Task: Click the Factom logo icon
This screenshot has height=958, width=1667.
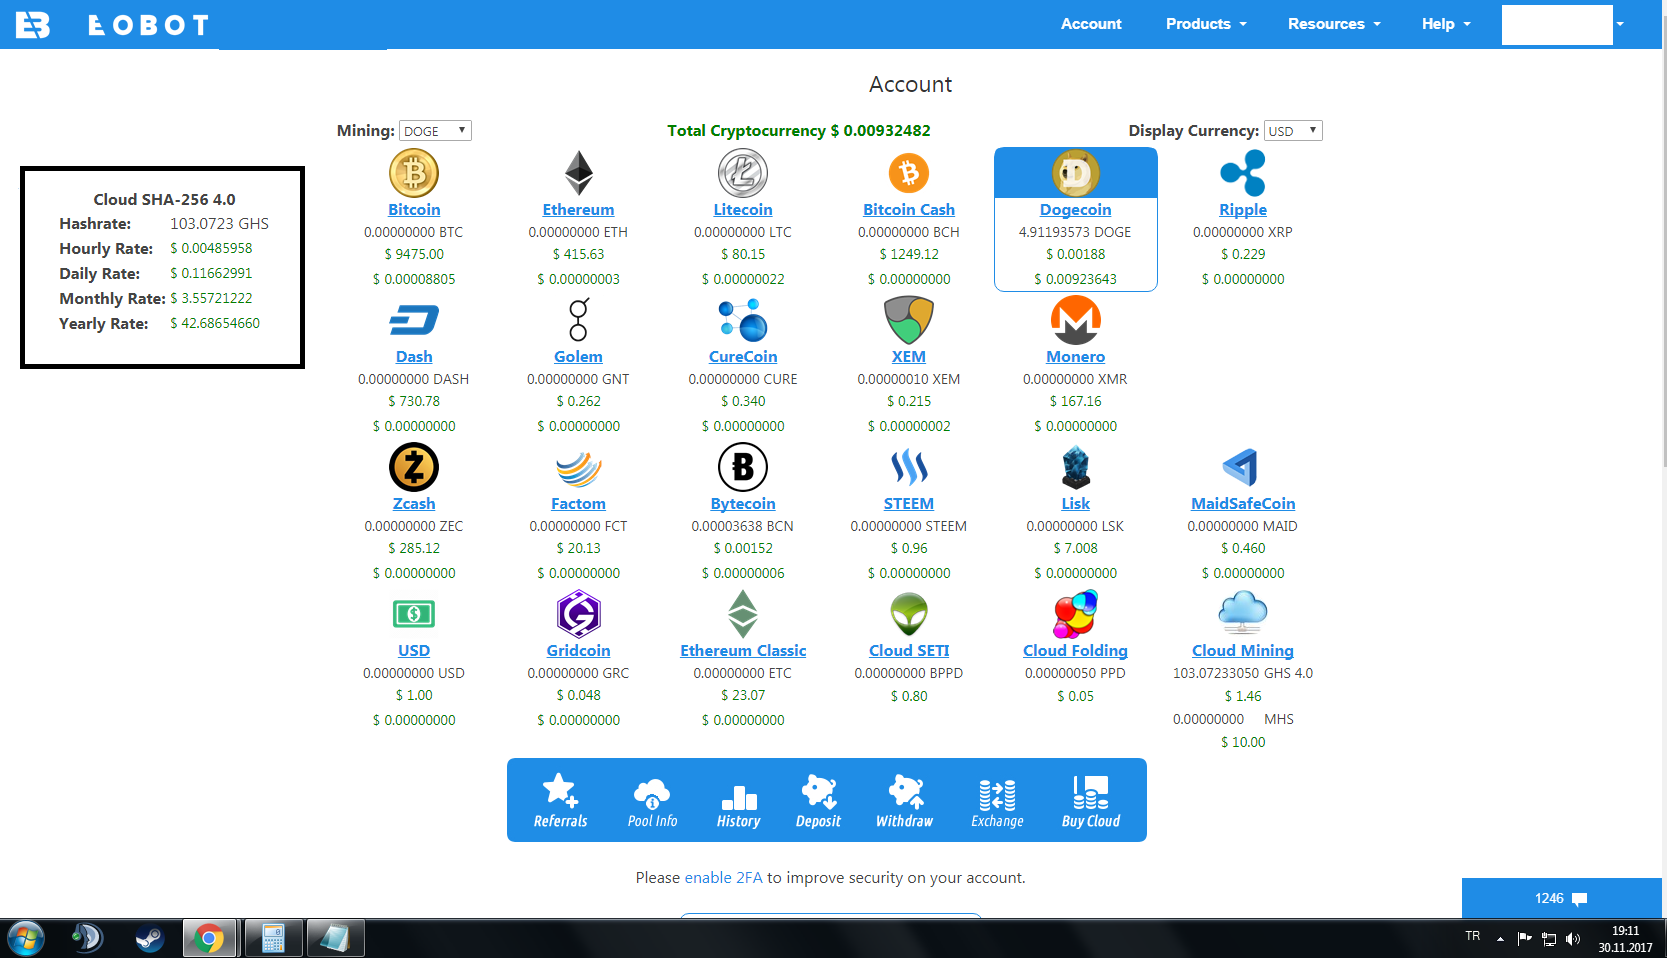Action: point(579,468)
